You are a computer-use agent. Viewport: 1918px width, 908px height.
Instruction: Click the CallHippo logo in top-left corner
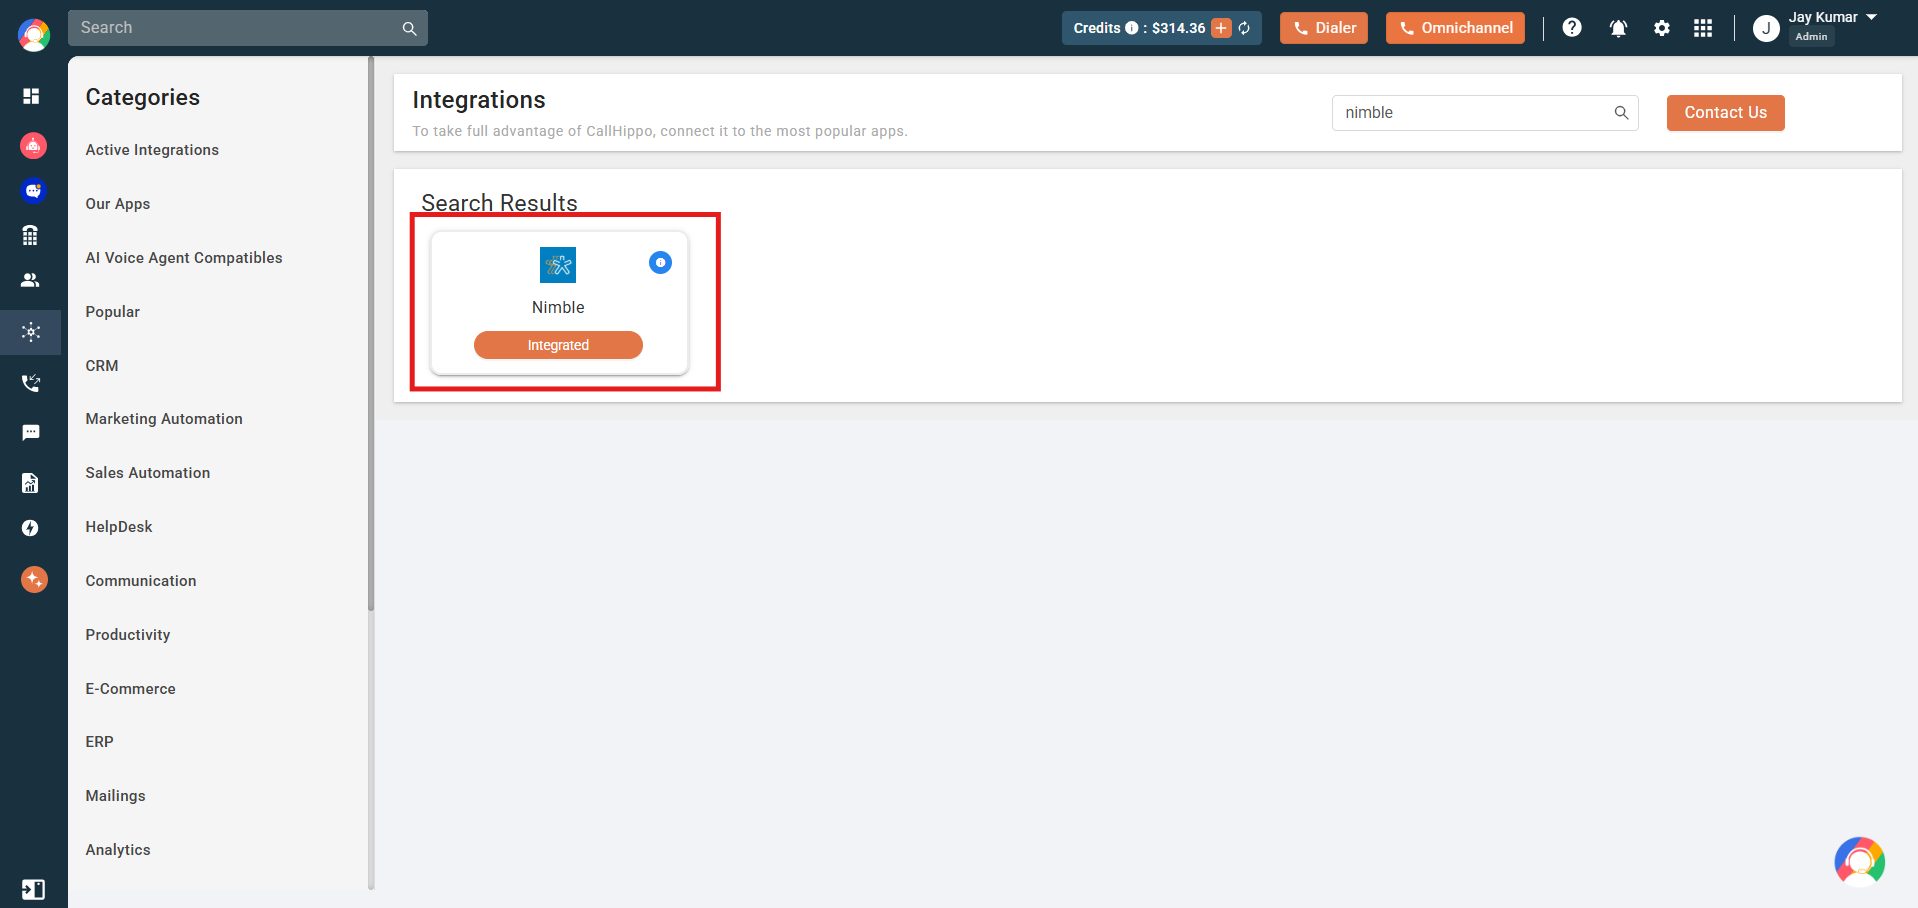pyautogui.click(x=34, y=35)
